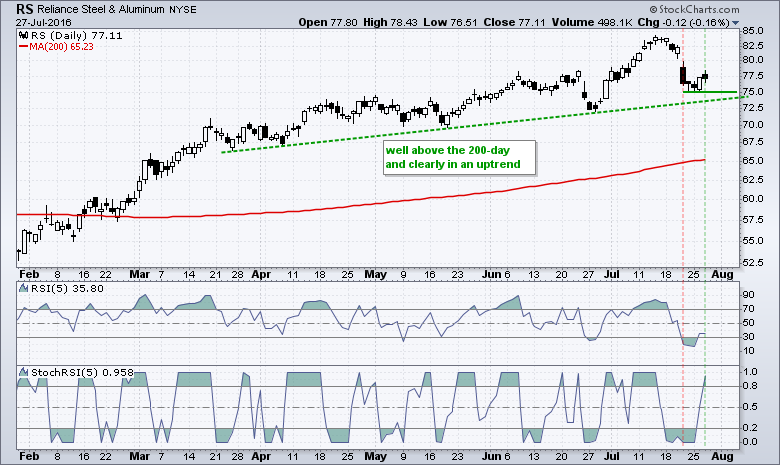The image size is (780, 465).
Task: Click the StochRSI 0.0 axis label
Action: point(750,442)
